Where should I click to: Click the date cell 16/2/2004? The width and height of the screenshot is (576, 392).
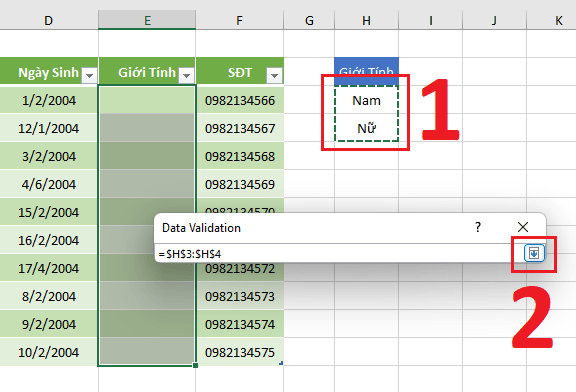[49, 240]
